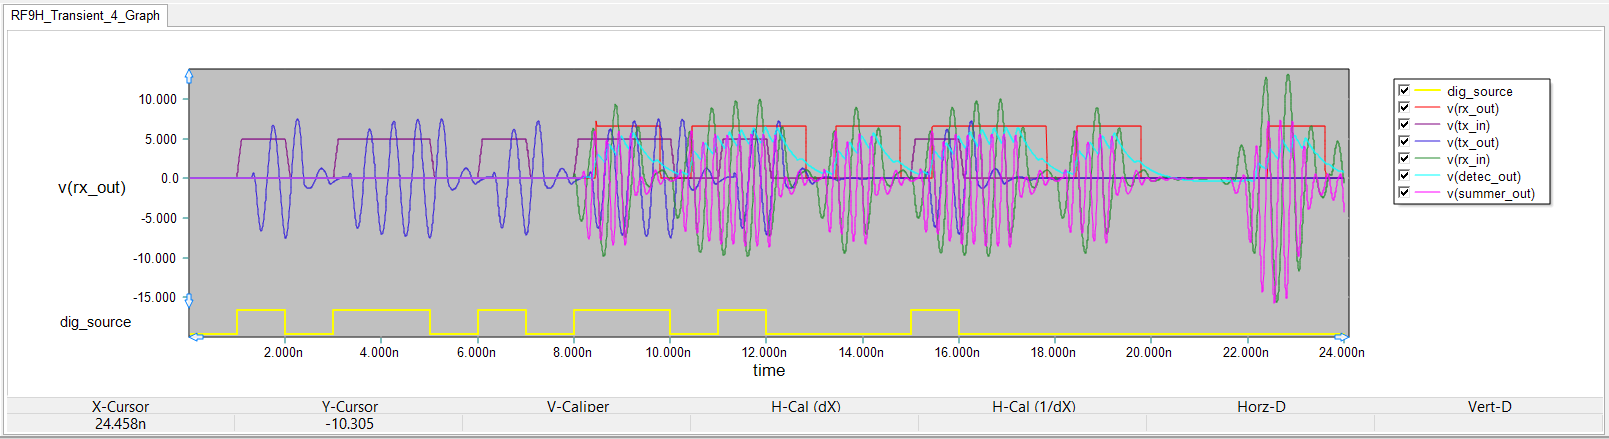Toggle the v(tx_in) legend checkbox
1609x439 pixels.
tap(1404, 125)
